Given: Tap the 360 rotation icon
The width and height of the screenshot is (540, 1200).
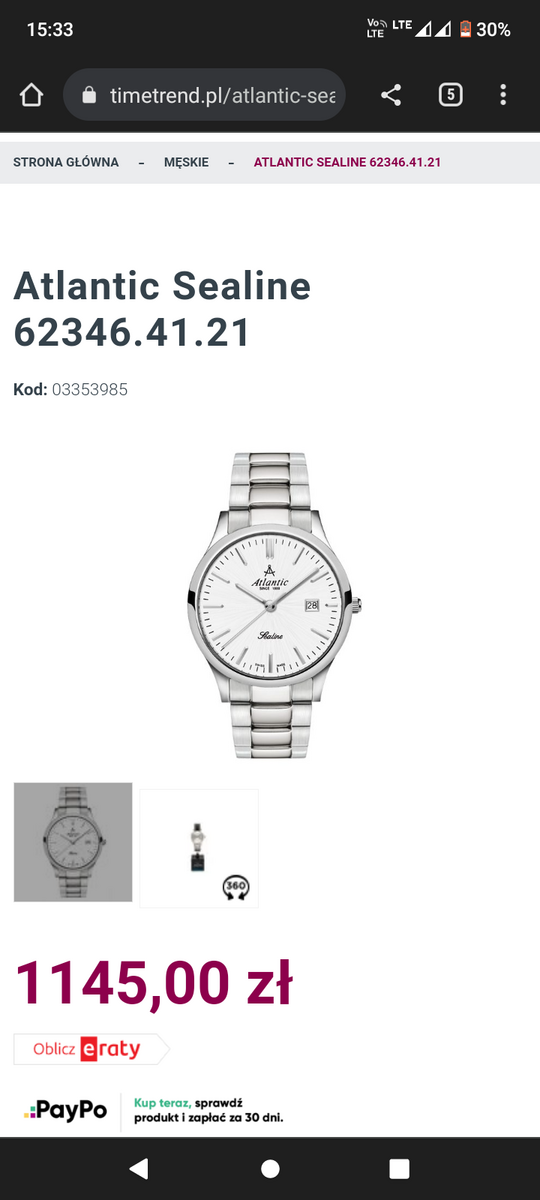Looking at the screenshot, I should [x=236, y=886].
